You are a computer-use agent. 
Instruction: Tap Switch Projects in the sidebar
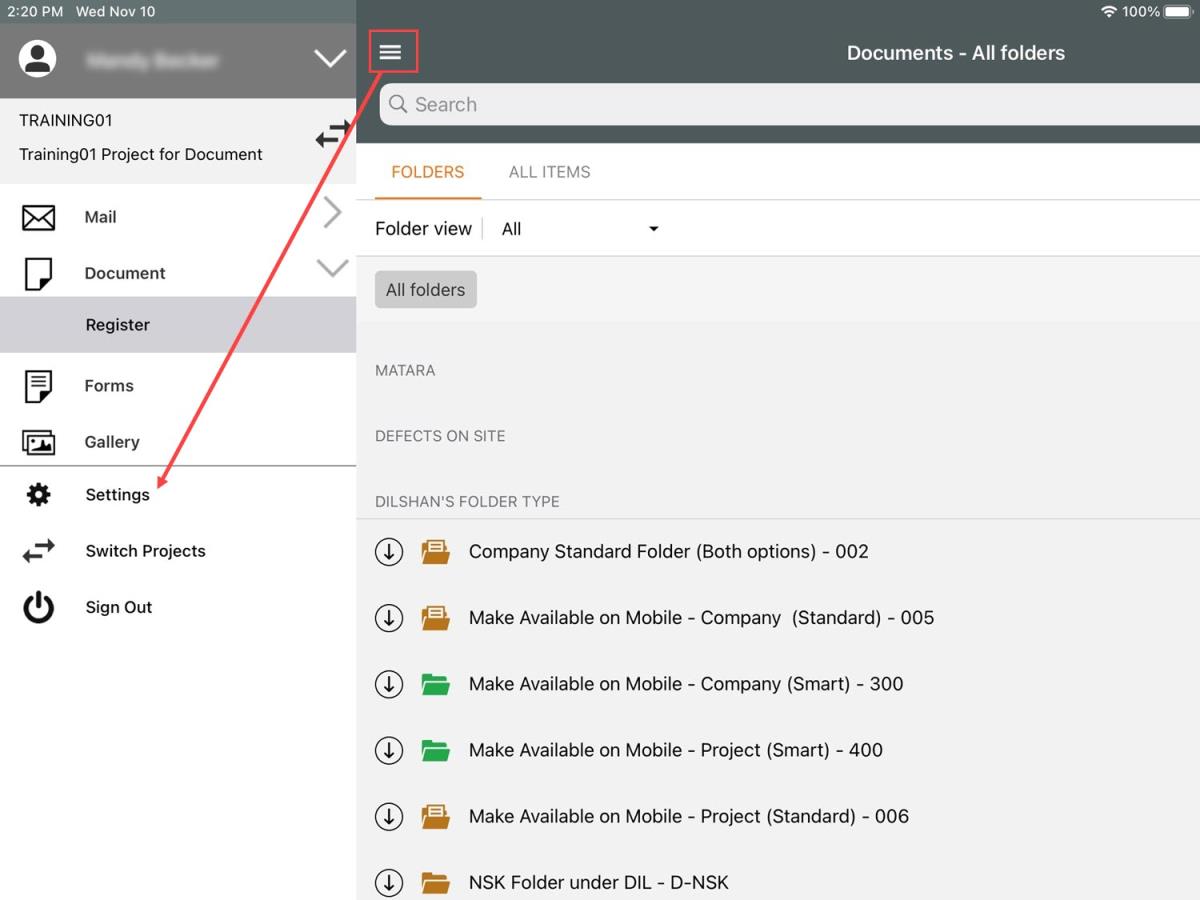point(145,551)
